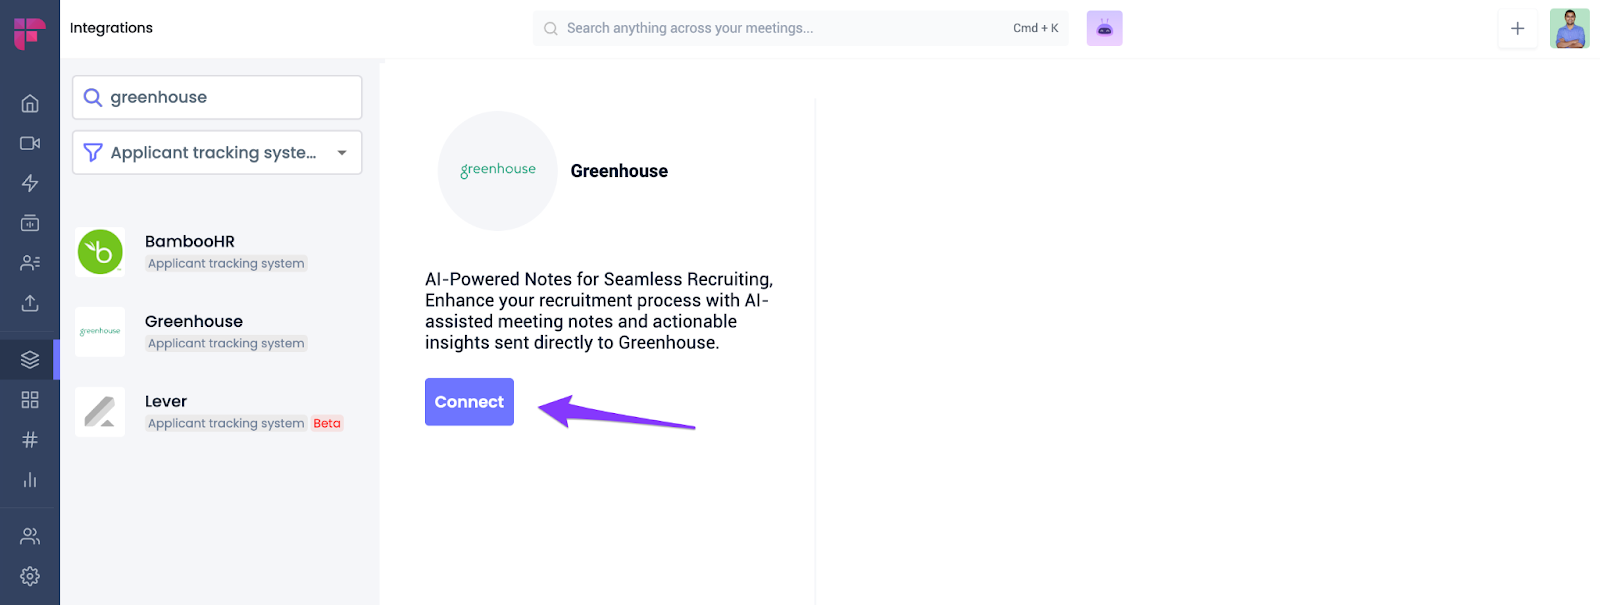1600x605 pixels.
Task: Click the lightning bolt sidebar icon
Action: point(30,183)
